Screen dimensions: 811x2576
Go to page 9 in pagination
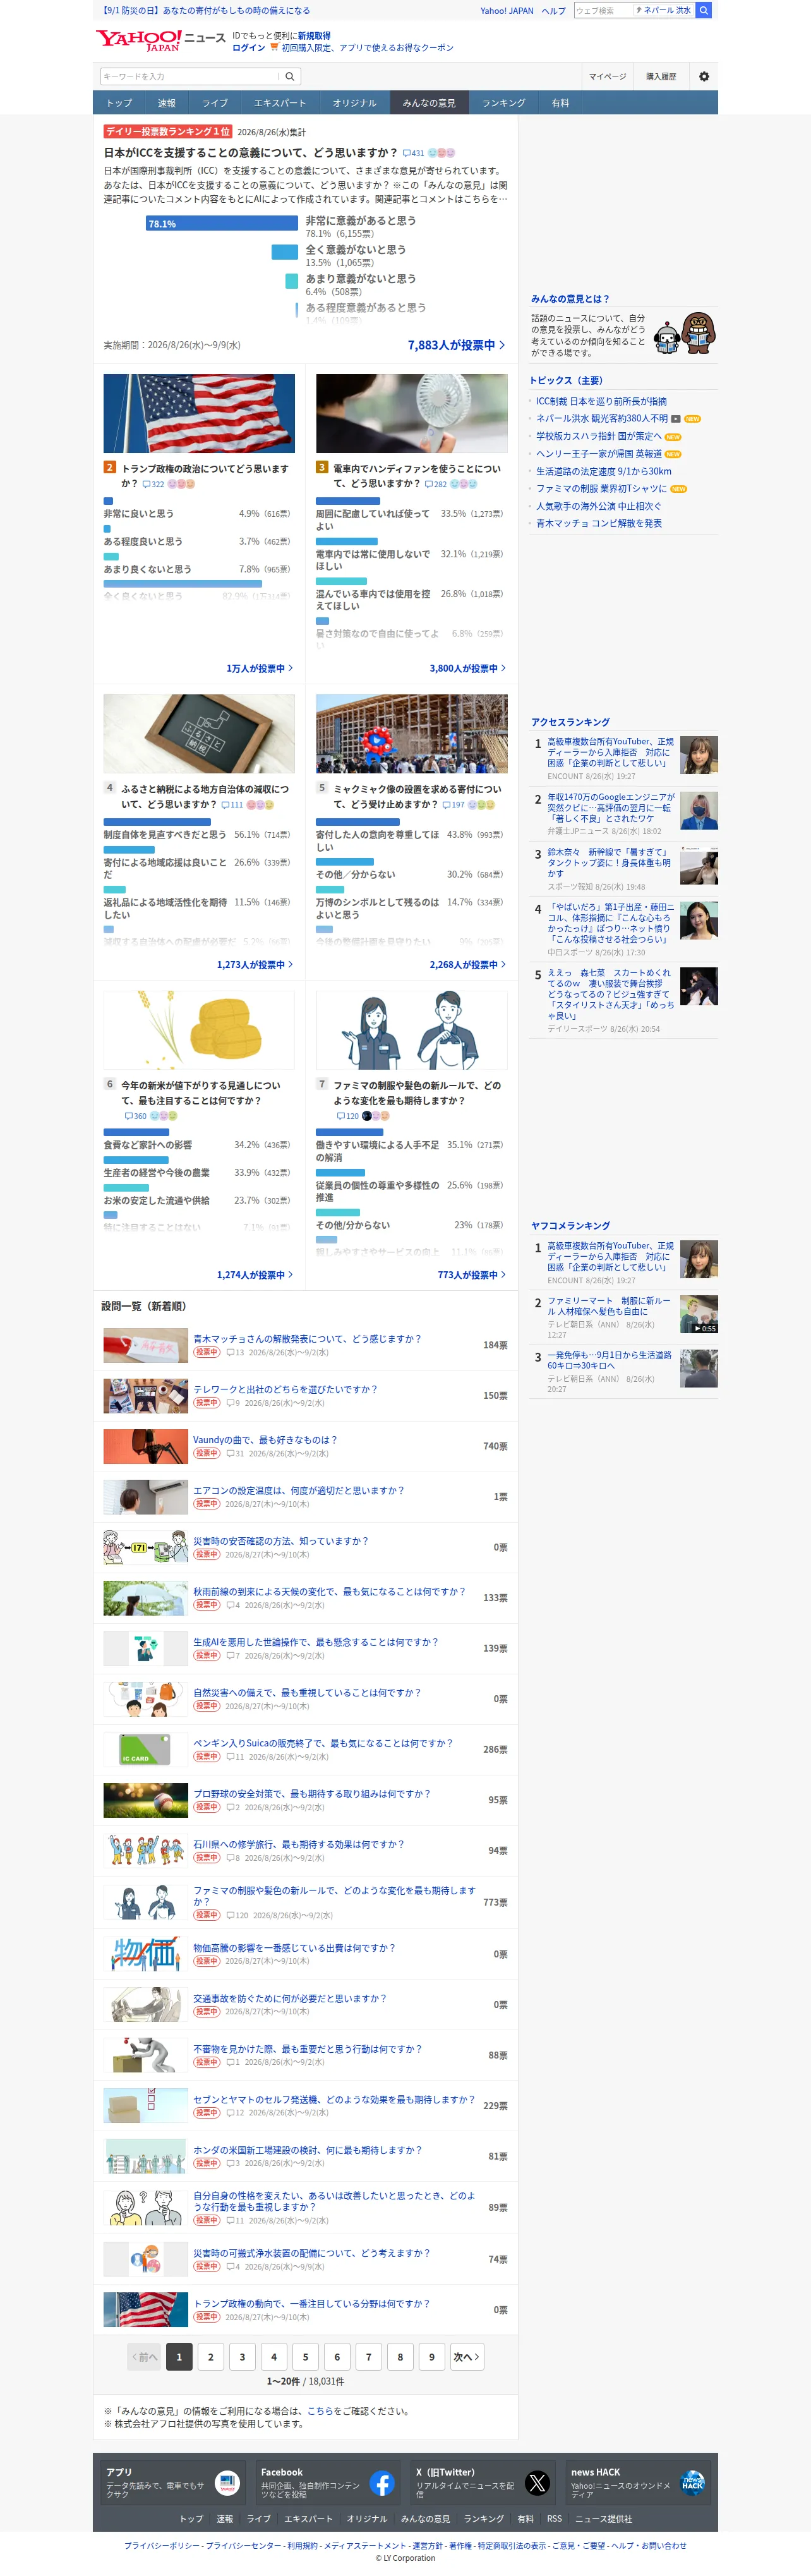[x=432, y=2357]
